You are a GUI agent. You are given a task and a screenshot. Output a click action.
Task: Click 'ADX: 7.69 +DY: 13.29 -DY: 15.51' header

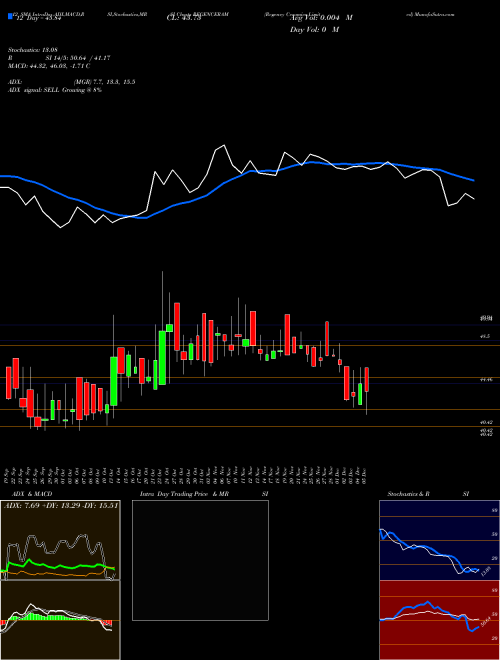[61, 505]
